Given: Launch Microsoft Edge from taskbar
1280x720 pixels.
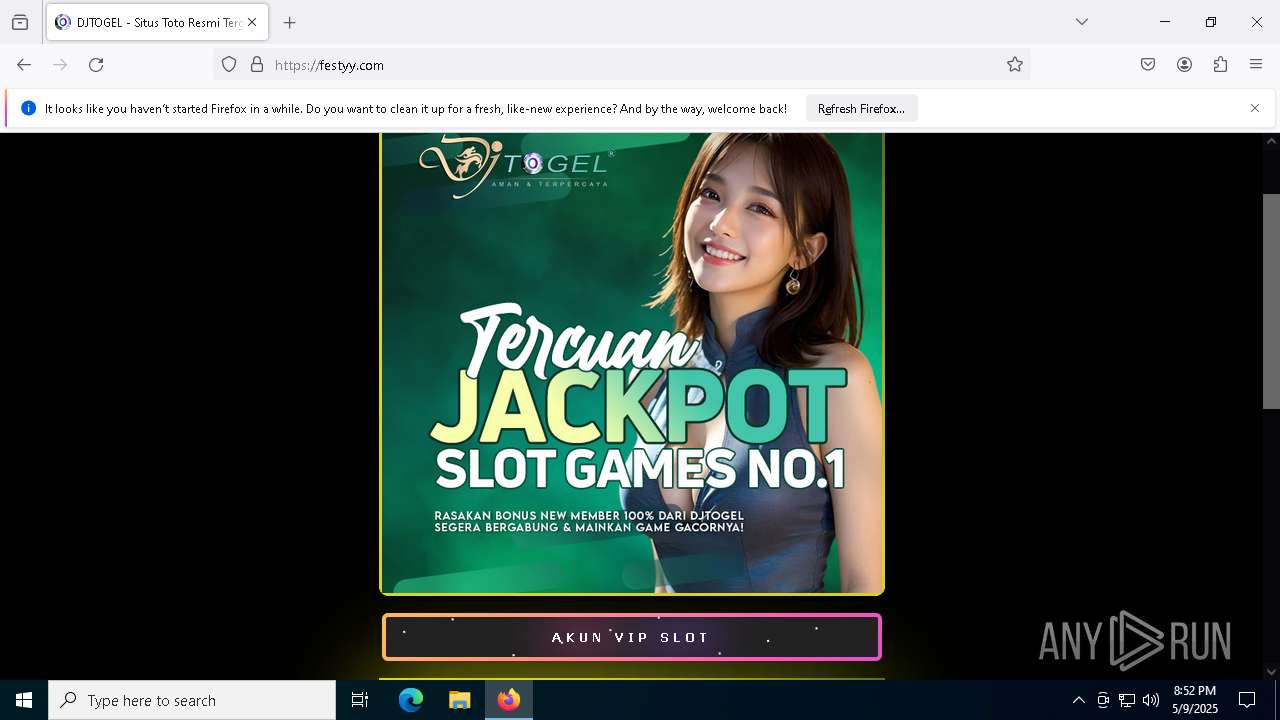Looking at the screenshot, I should (x=411, y=700).
